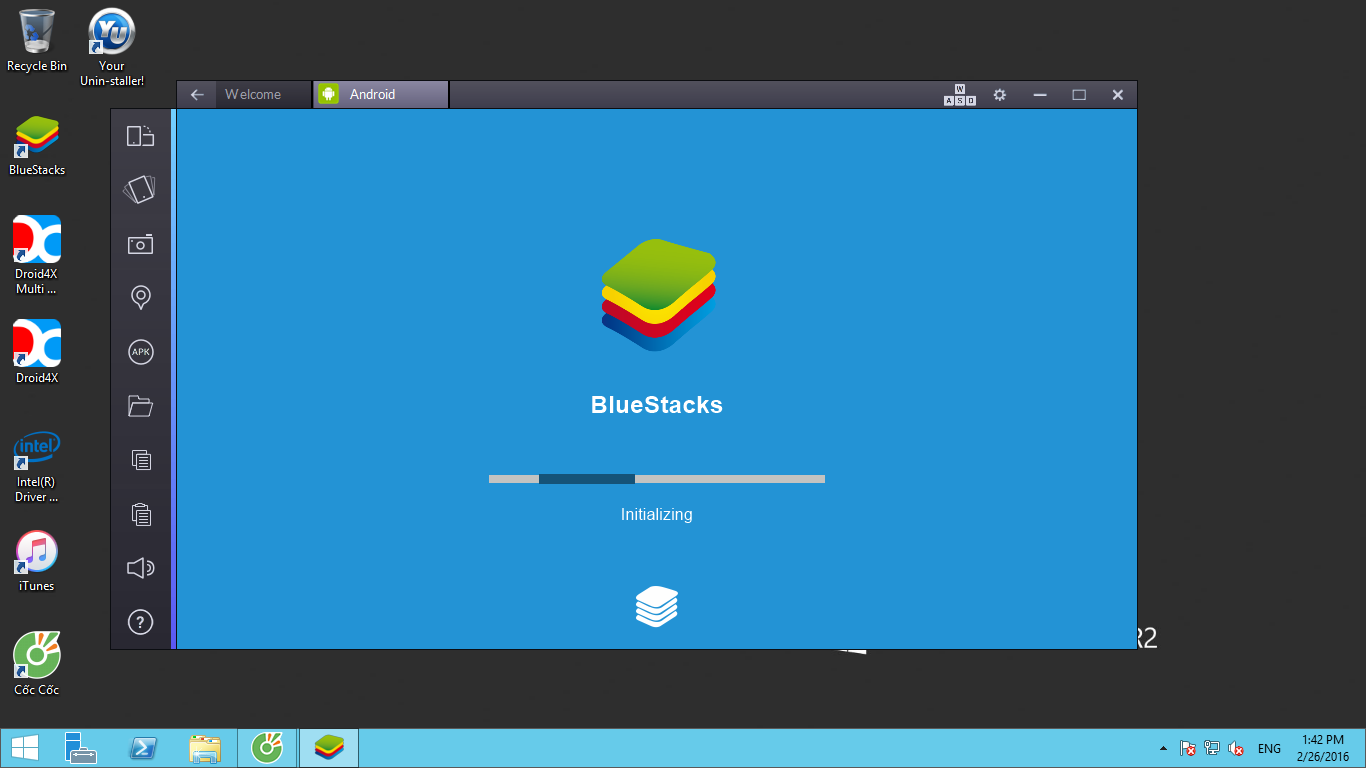Open the Windows Start button
The image size is (1366, 768).
click(24, 748)
